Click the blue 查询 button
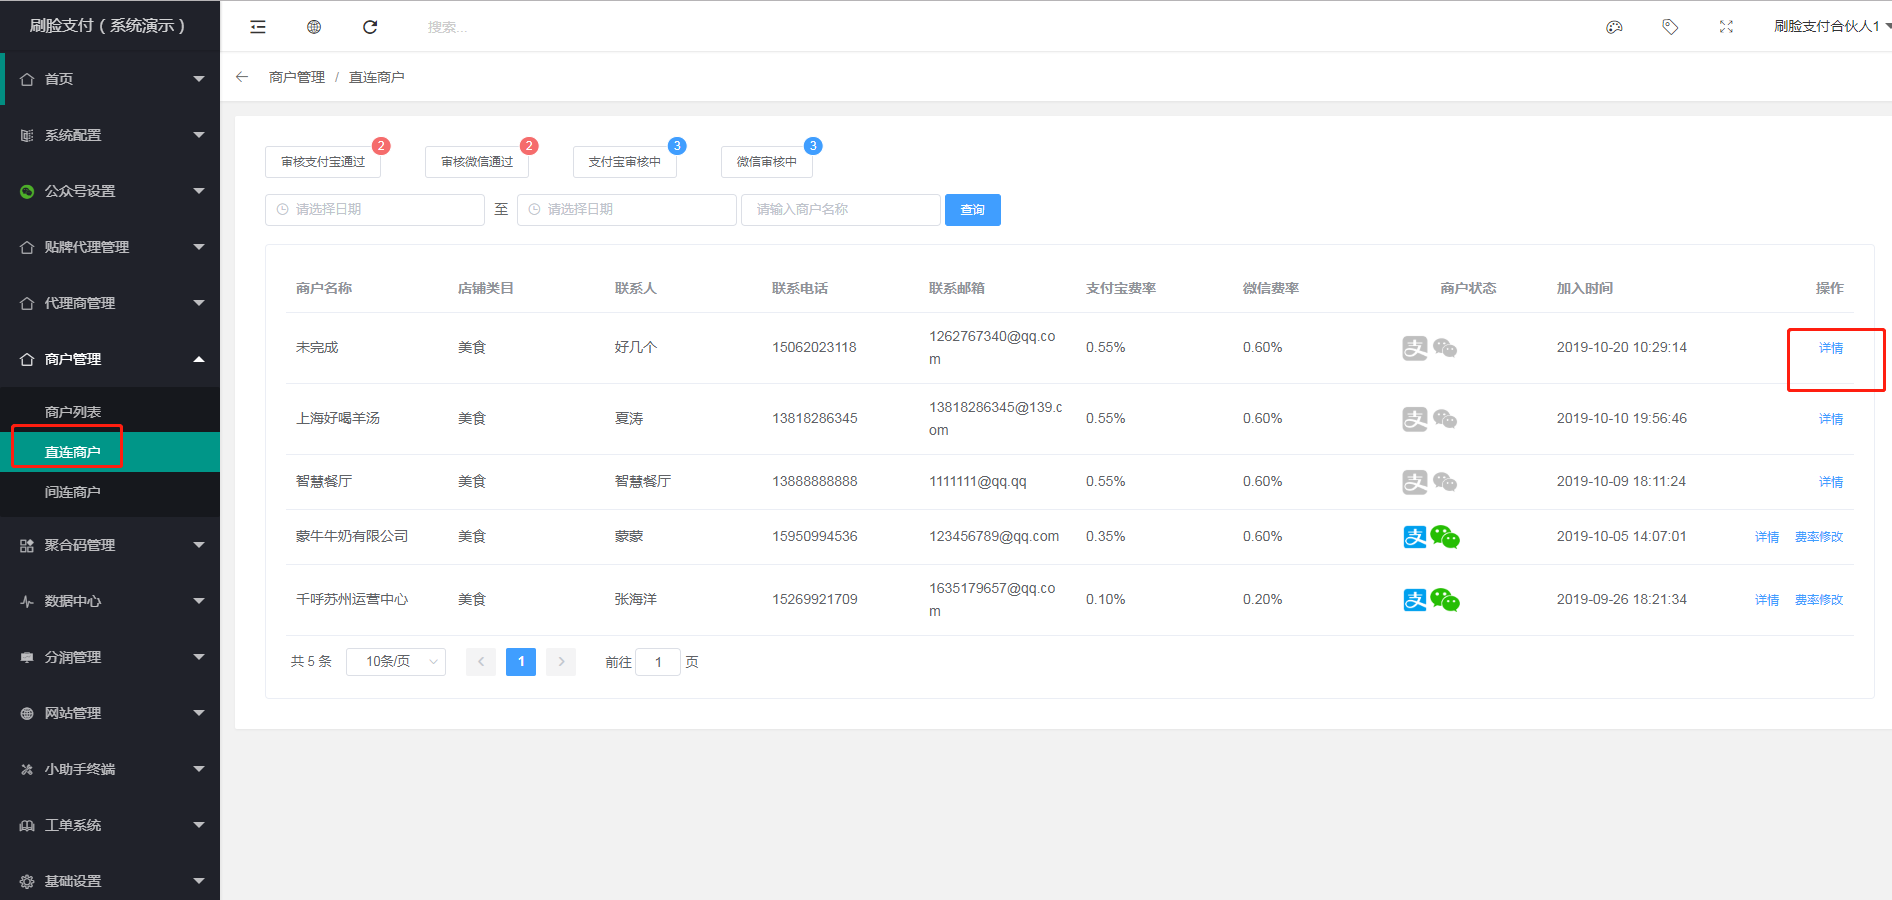Image resolution: width=1892 pixels, height=900 pixels. tap(973, 210)
